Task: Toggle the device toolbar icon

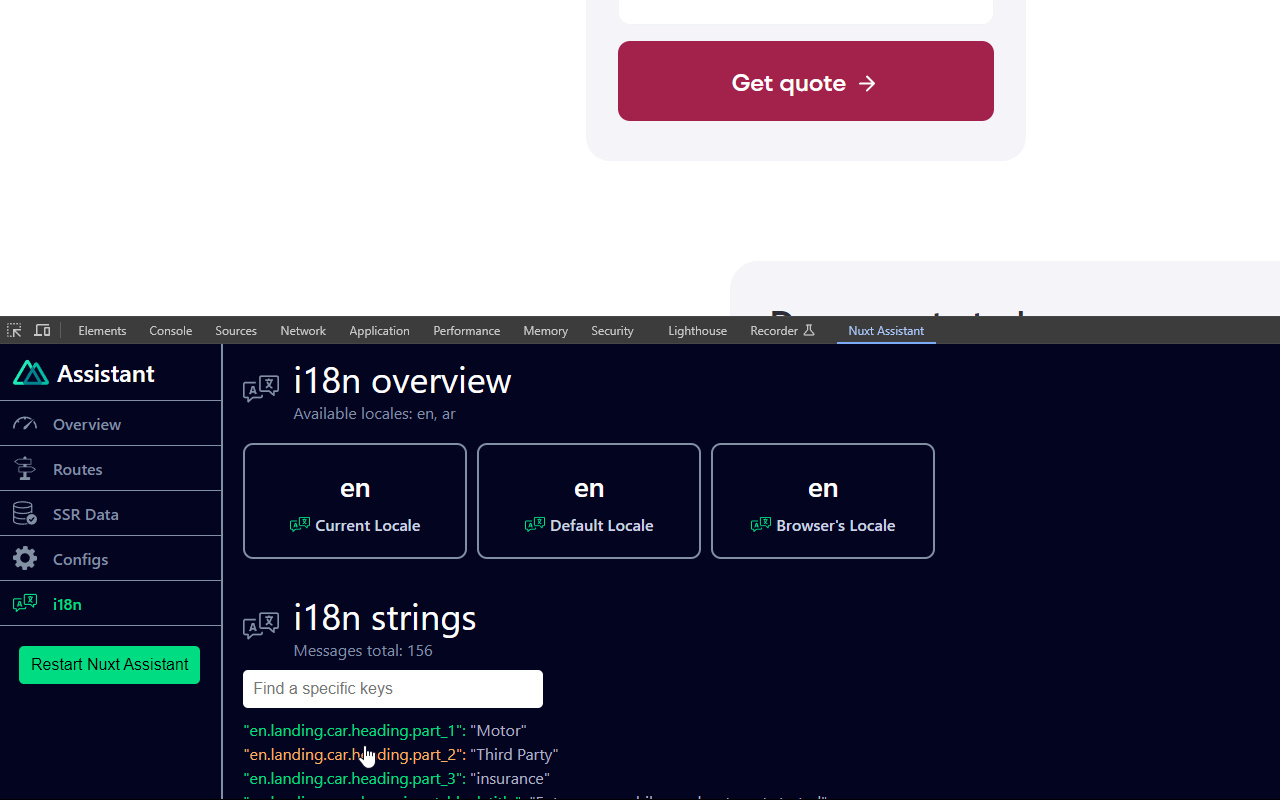Action: pyautogui.click(x=42, y=330)
